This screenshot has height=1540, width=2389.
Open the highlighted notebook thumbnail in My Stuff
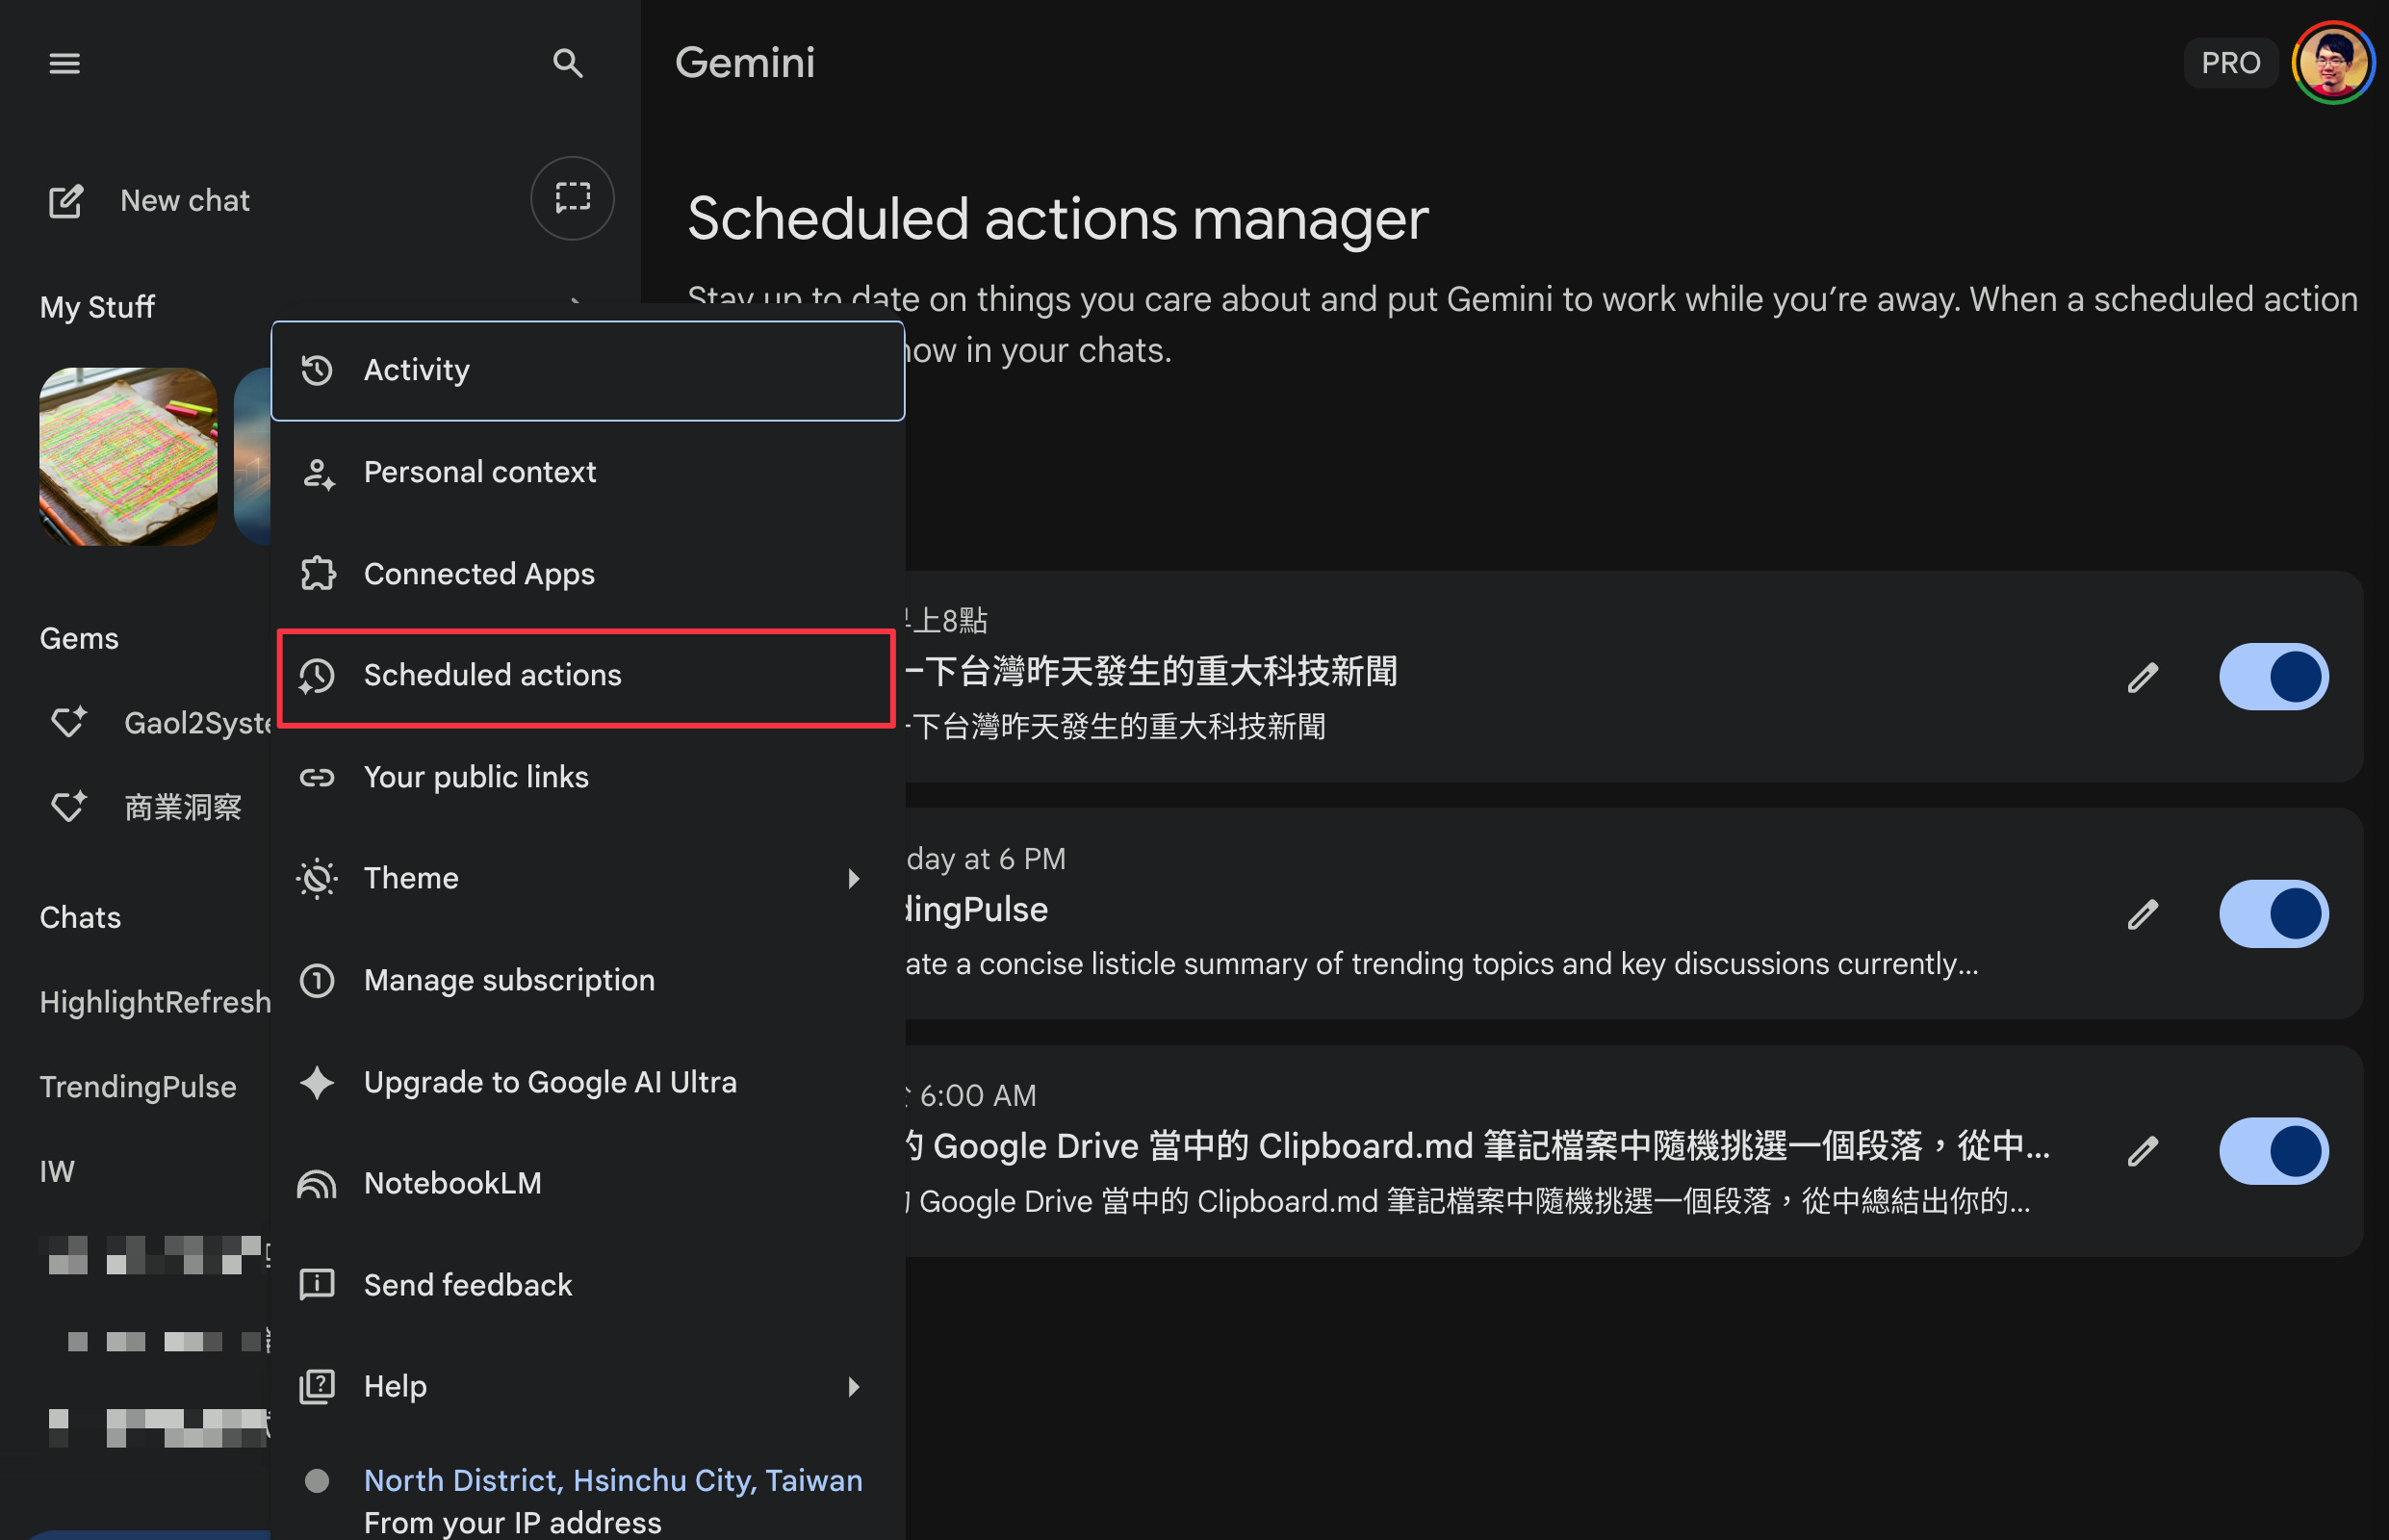point(128,456)
